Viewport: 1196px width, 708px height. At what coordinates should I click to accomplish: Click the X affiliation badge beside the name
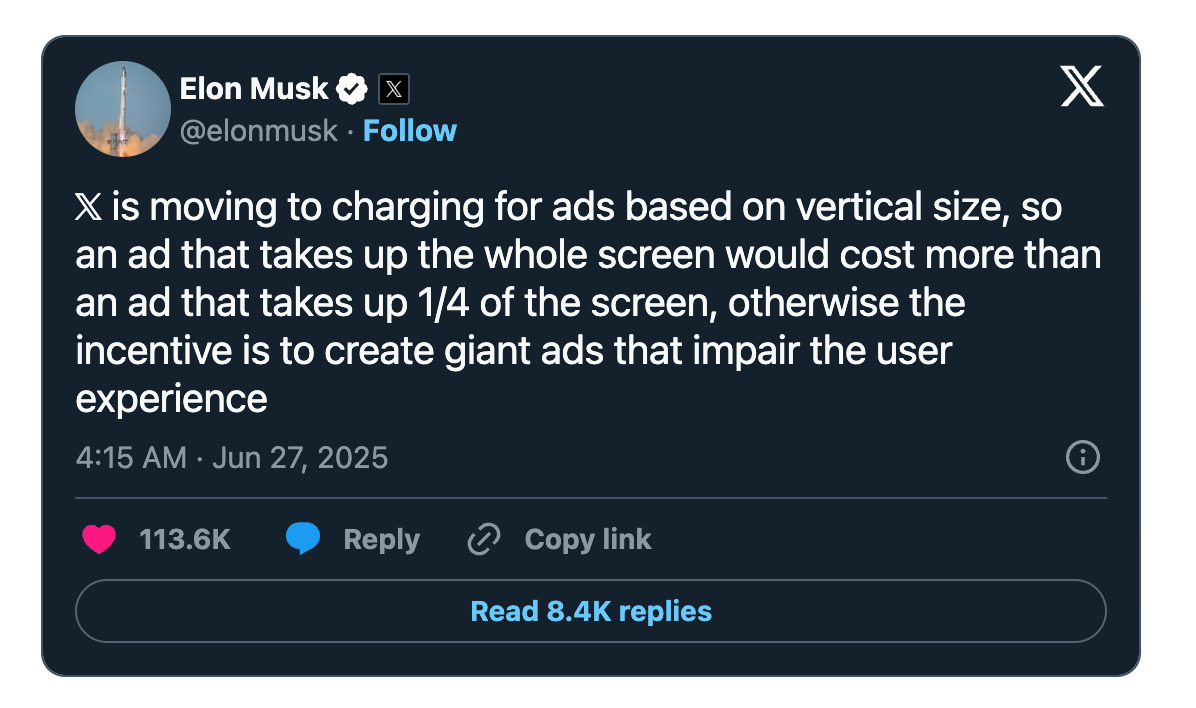pos(394,89)
